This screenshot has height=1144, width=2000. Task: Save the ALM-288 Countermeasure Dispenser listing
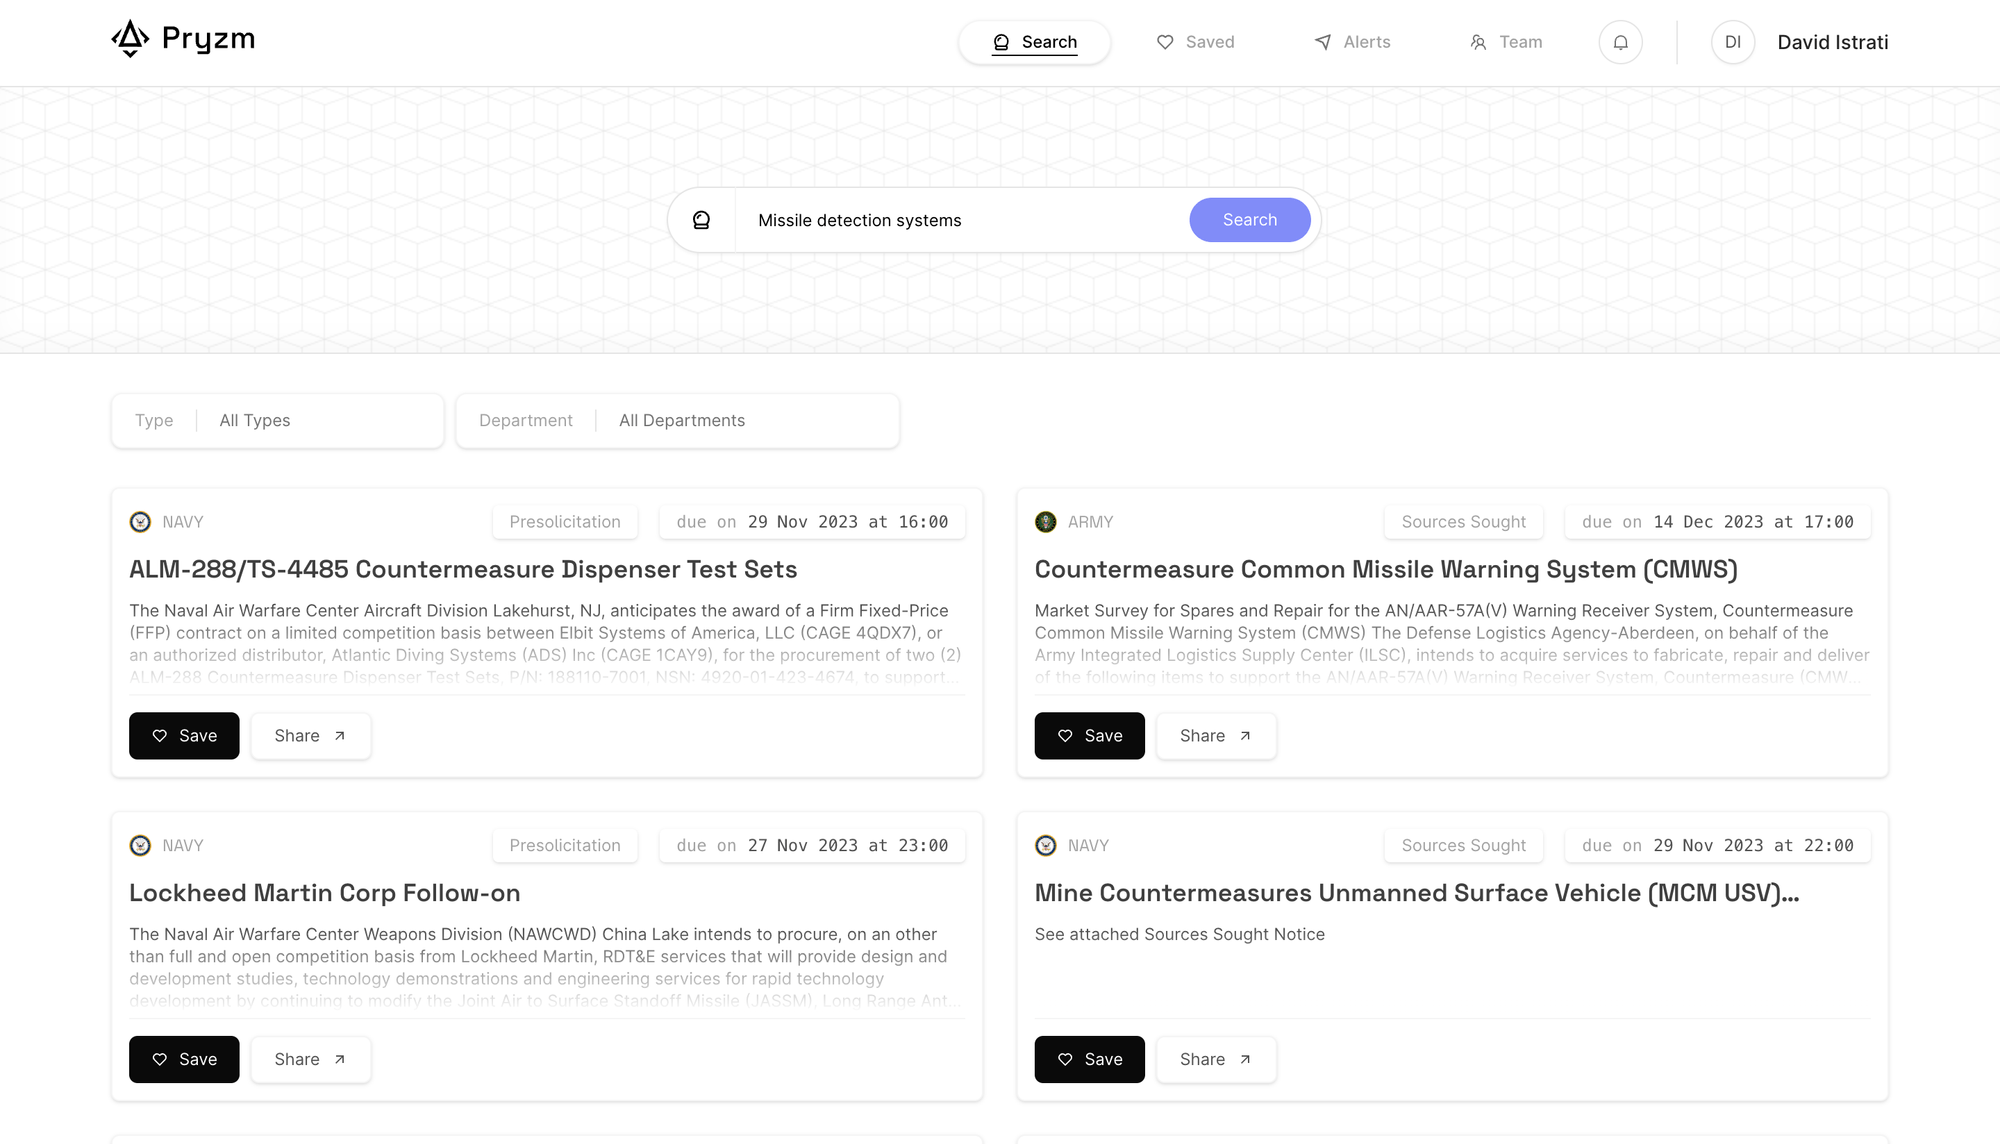(x=184, y=736)
